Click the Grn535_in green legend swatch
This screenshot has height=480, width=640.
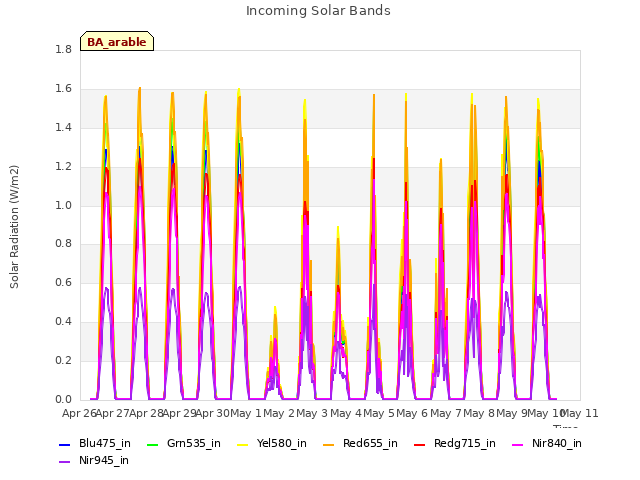pos(152,444)
